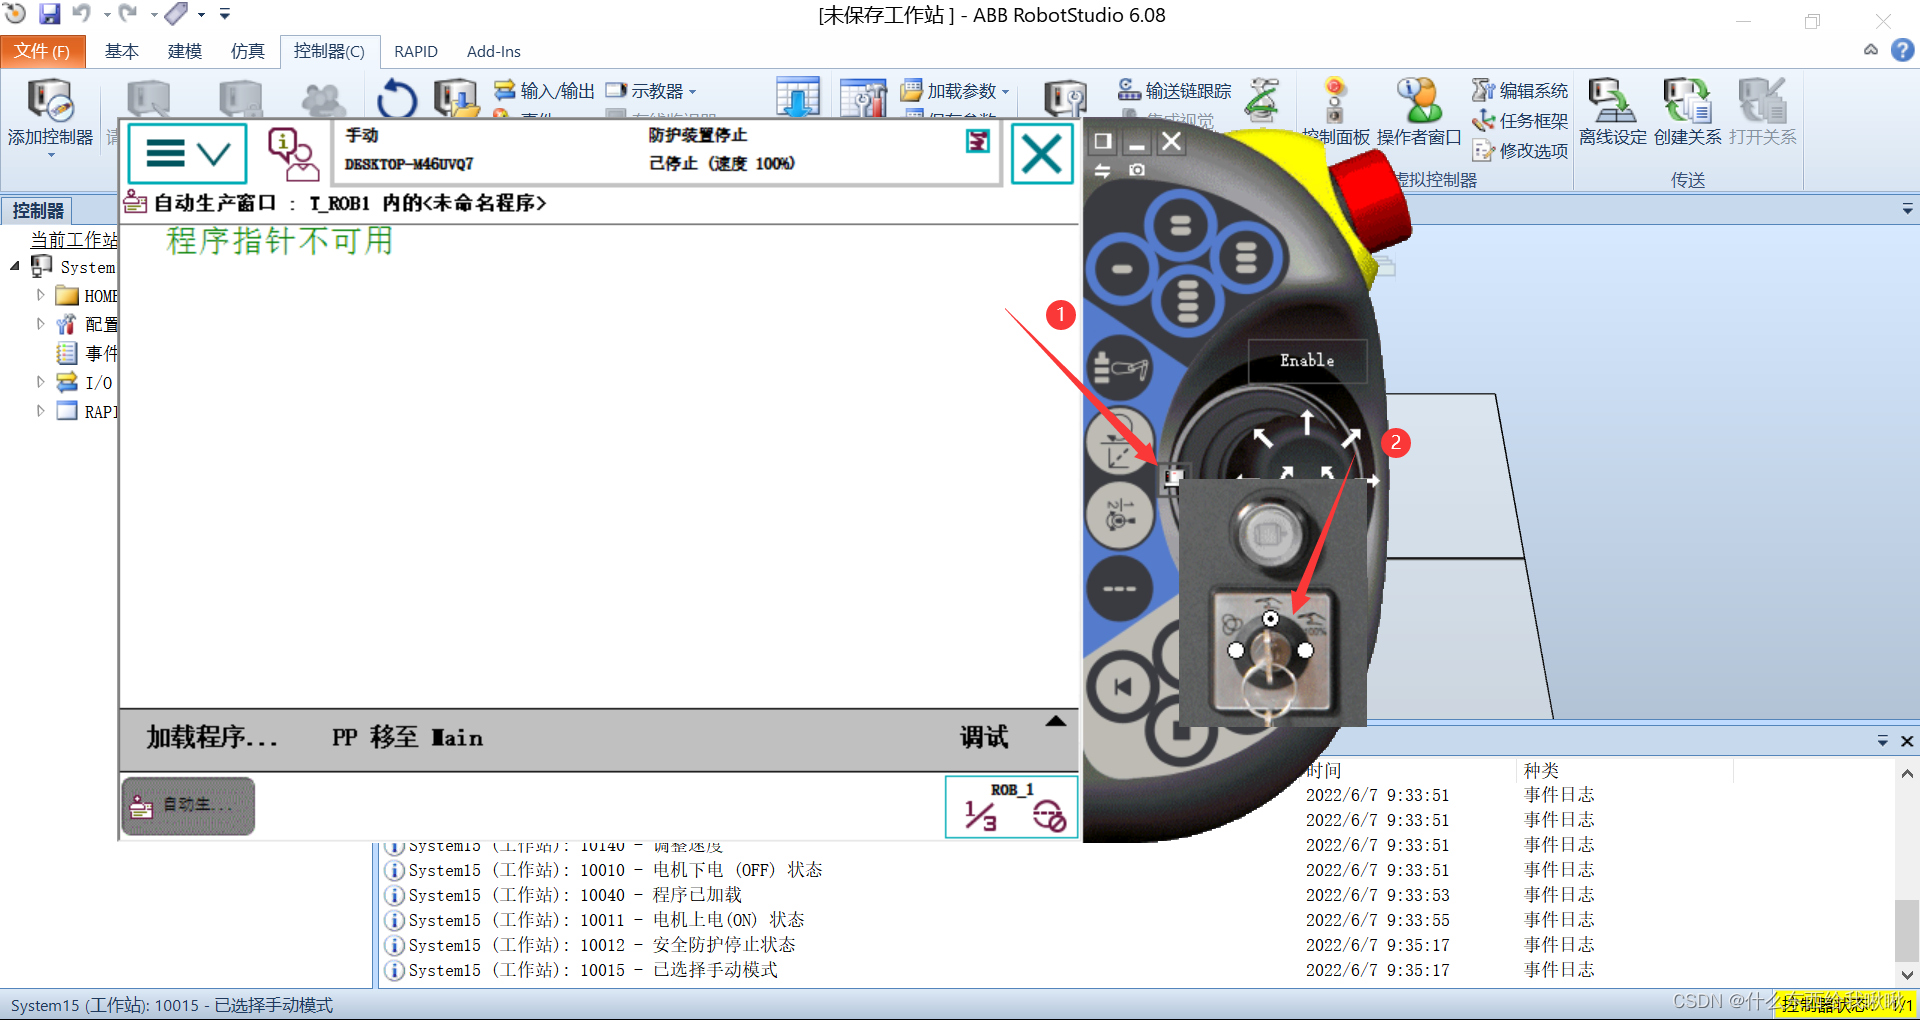The image size is (1920, 1020).
Task: Open the File (文件) menu
Action: [x=42, y=51]
